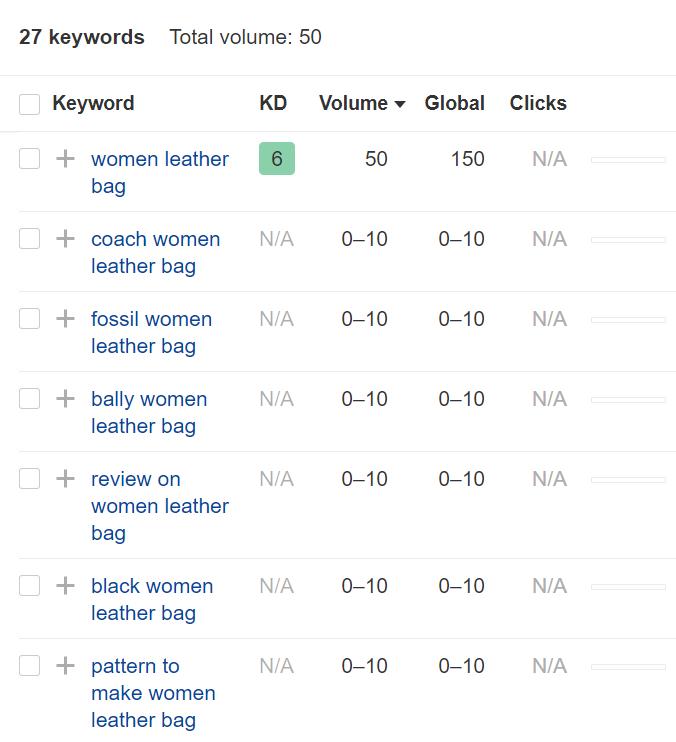Tick checkbox for 'fossil women leather bag'
676x742 pixels.
[x=30, y=319]
